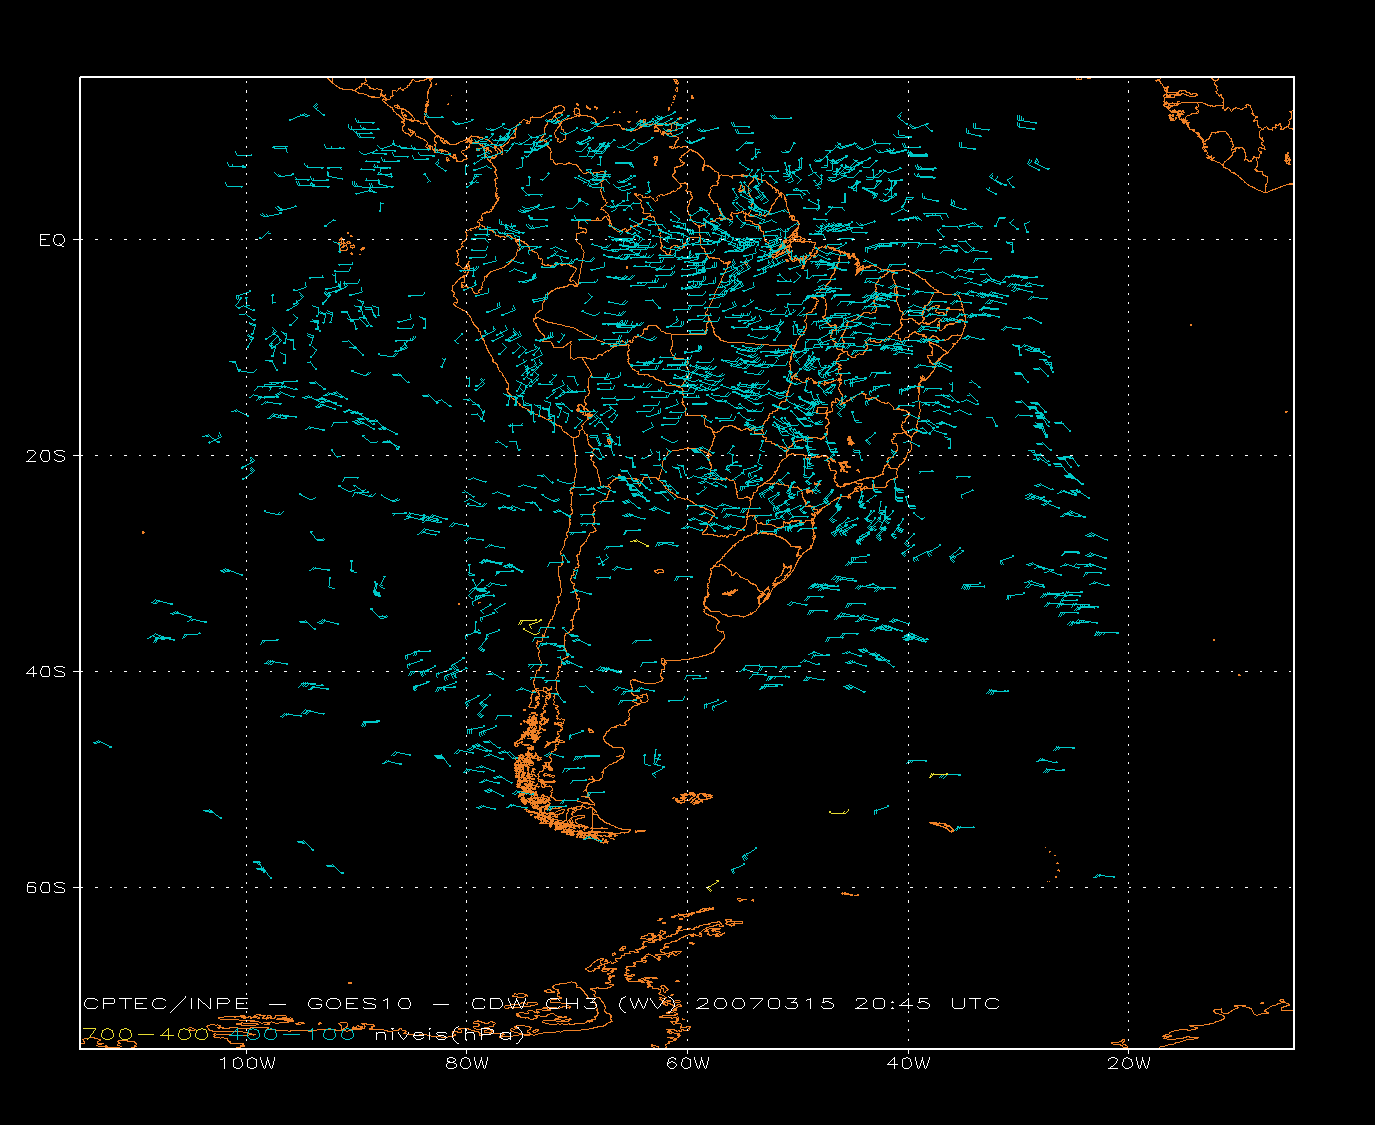The image size is (1375, 1125).
Task: Click the niveis(hPa) legend label
Action: pyautogui.click(x=449, y=1035)
